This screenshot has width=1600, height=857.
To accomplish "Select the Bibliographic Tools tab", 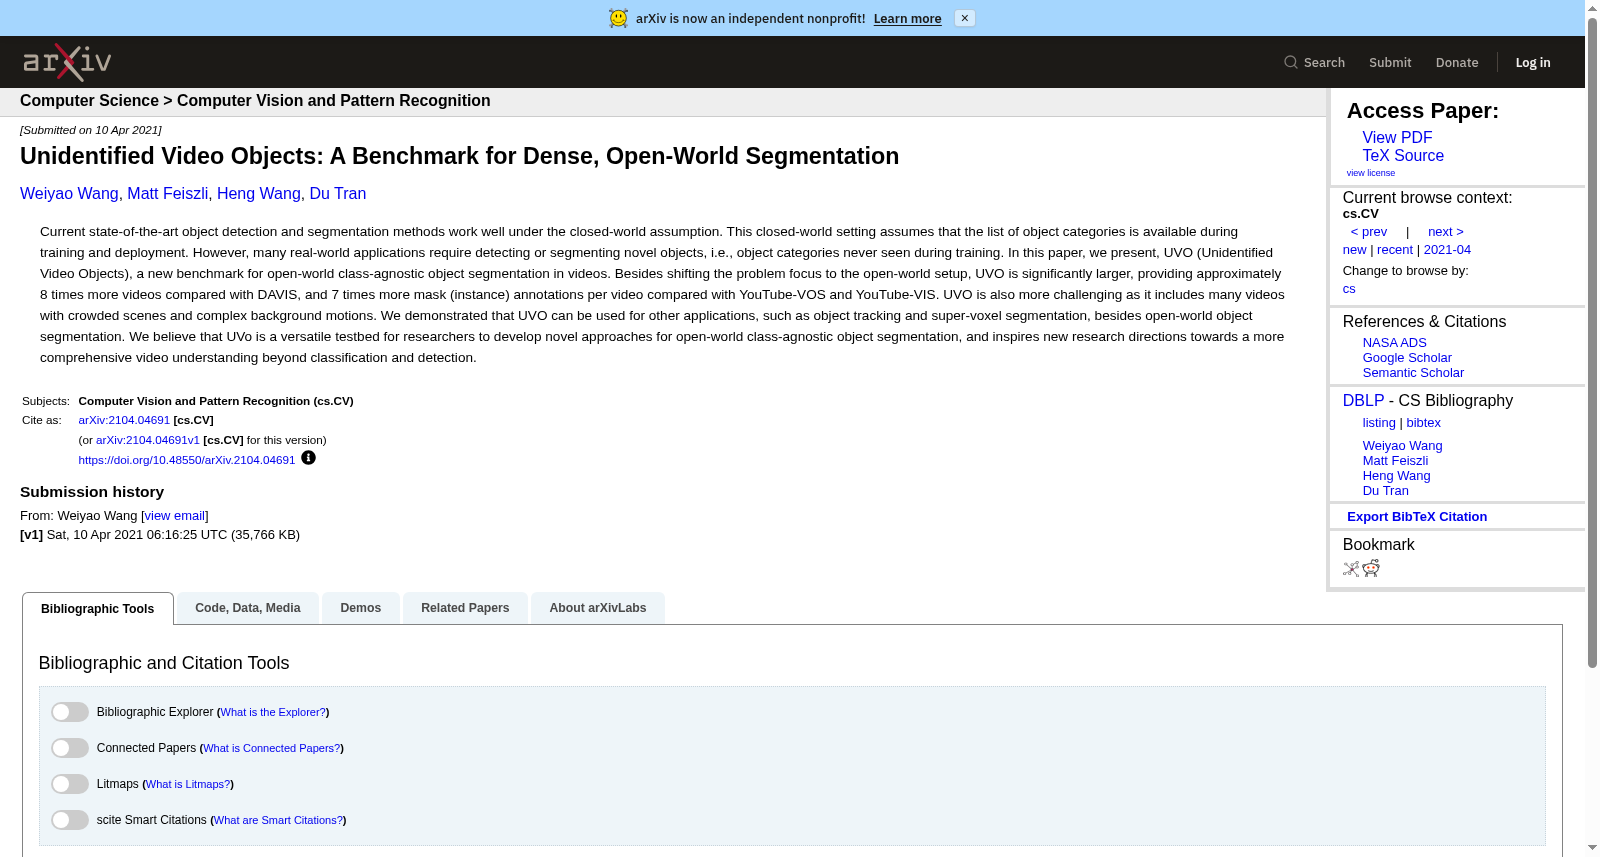I will tap(98, 609).
